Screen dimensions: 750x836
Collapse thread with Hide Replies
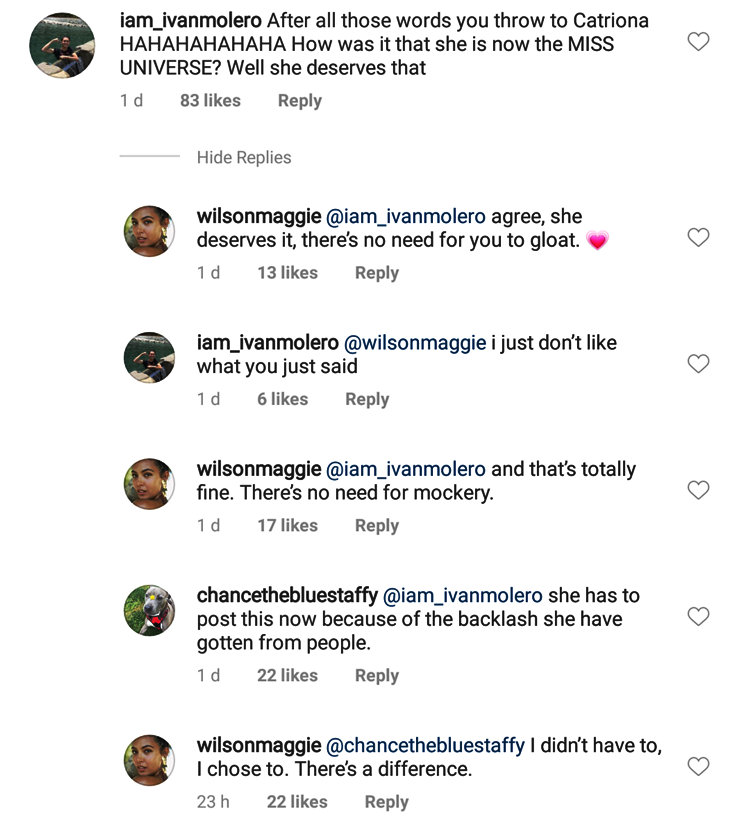click(244, 158)
